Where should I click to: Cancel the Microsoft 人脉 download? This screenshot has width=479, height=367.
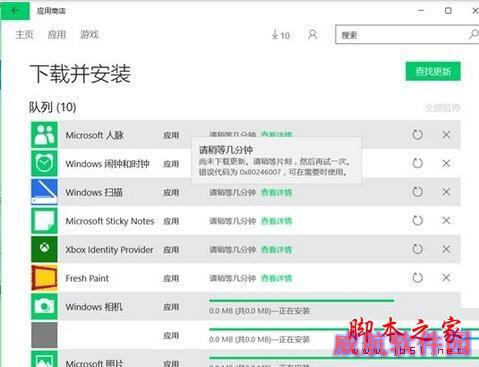[x=446, y=135]
